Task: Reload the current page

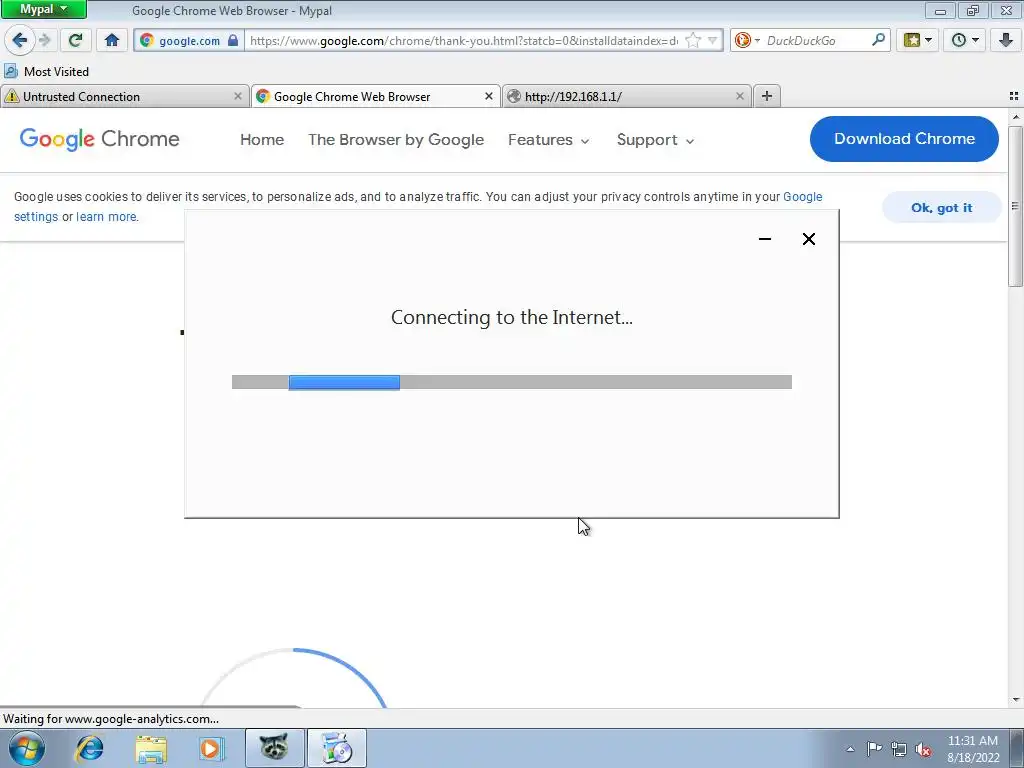Action: pos(76,40)
